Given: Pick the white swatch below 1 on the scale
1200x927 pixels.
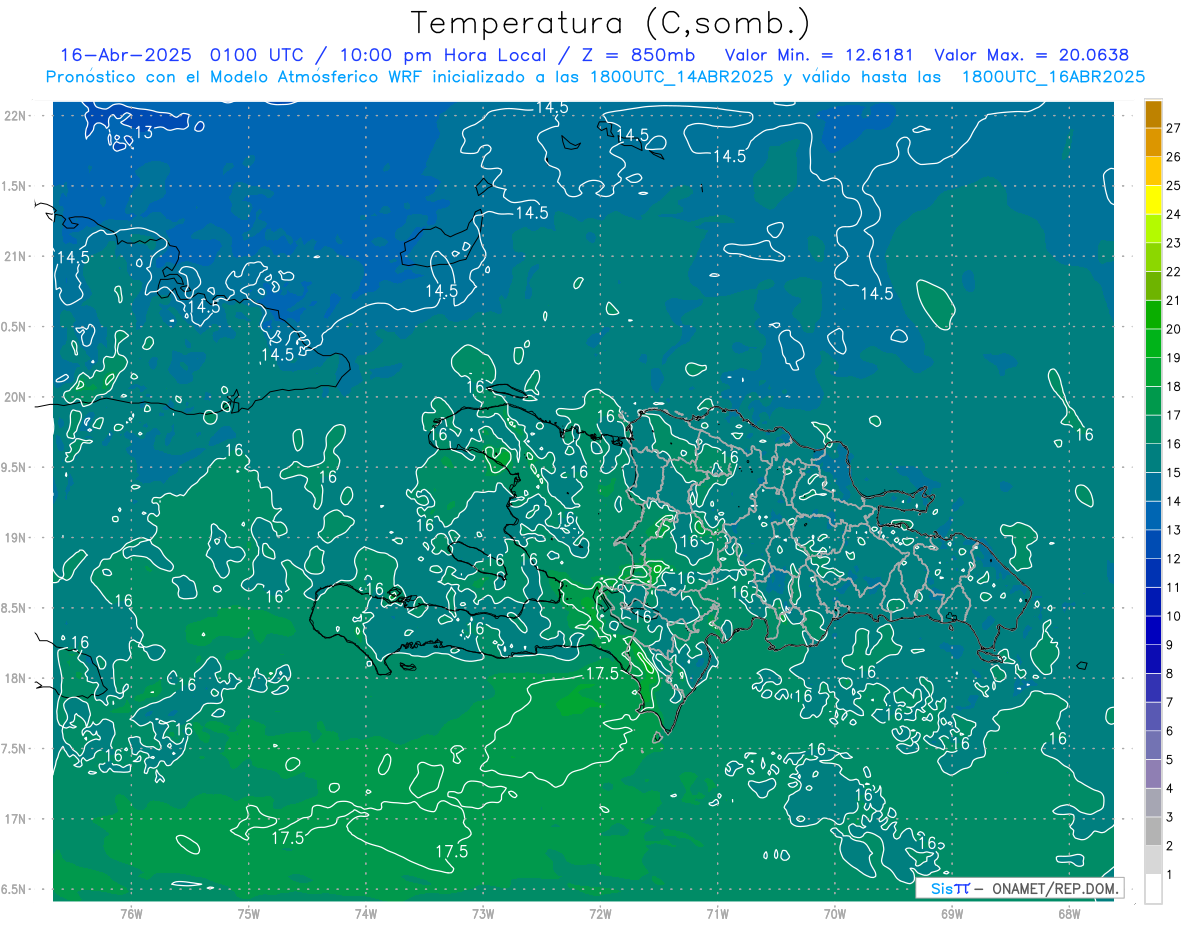Looking at the screenshot, I should pyautogui.click(x=1153, y=889).
